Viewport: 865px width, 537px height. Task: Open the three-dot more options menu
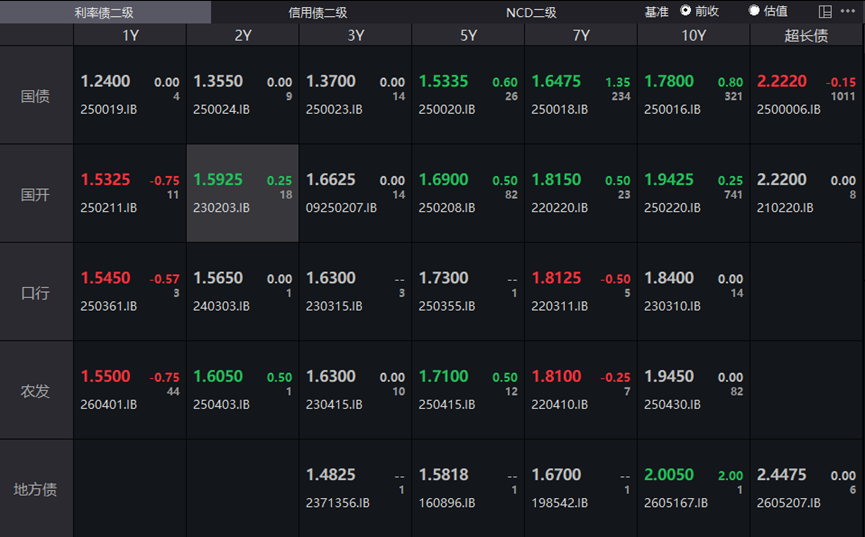pyautogui.click(x=848, y=12)
